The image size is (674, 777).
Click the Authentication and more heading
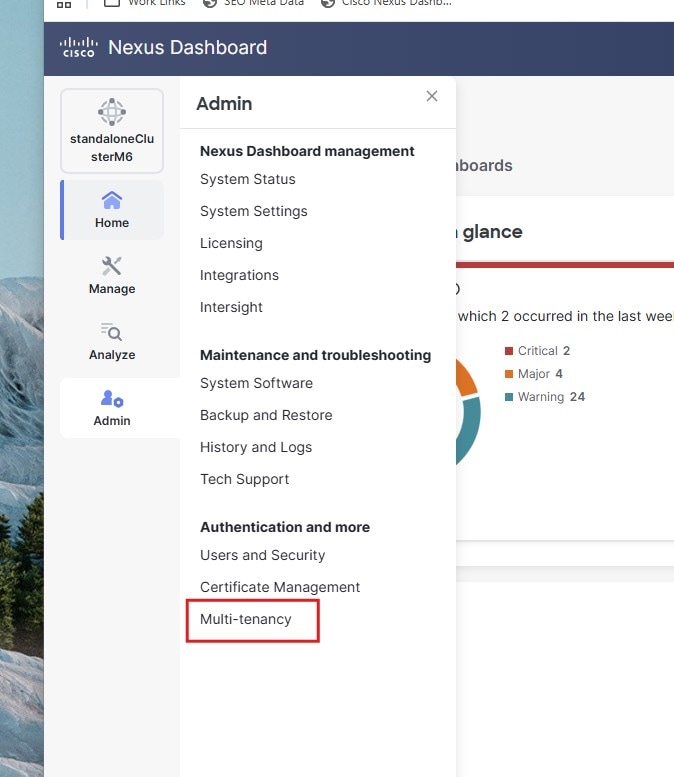point(285,527)
